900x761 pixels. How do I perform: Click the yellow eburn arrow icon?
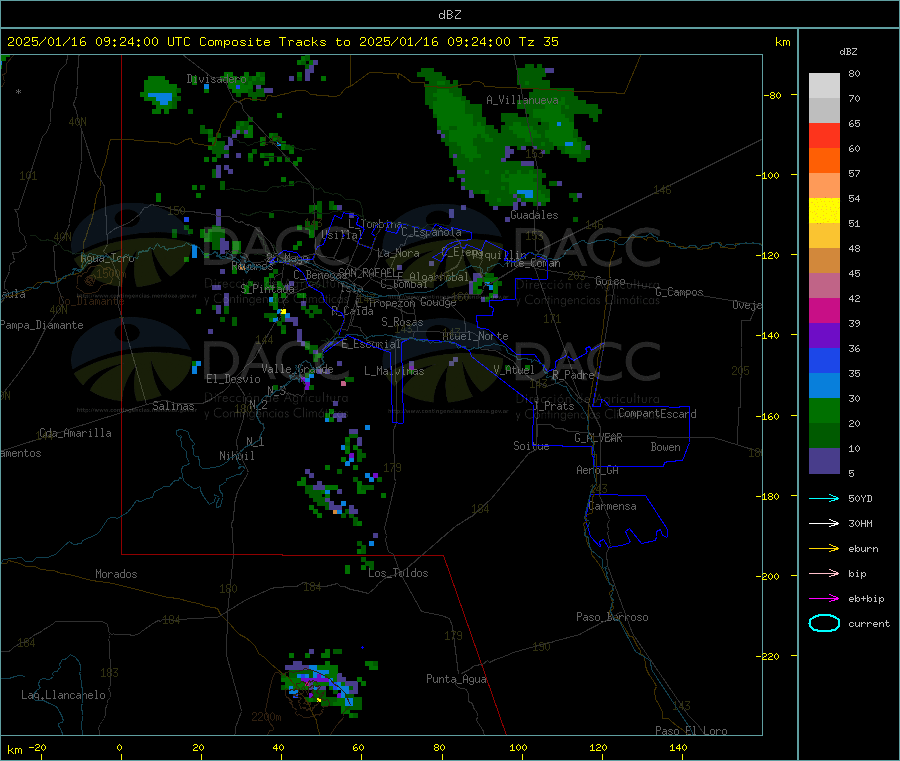824,549
